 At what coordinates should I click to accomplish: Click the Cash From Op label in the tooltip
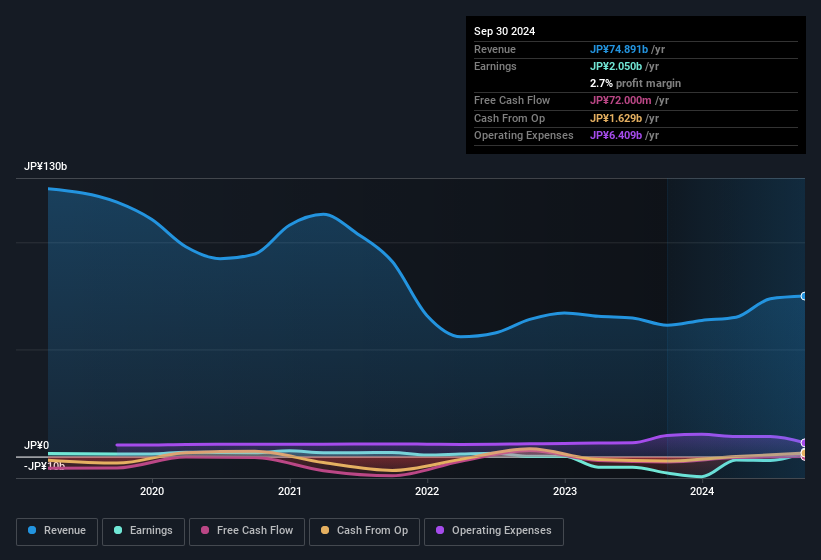tap(509, 118)
